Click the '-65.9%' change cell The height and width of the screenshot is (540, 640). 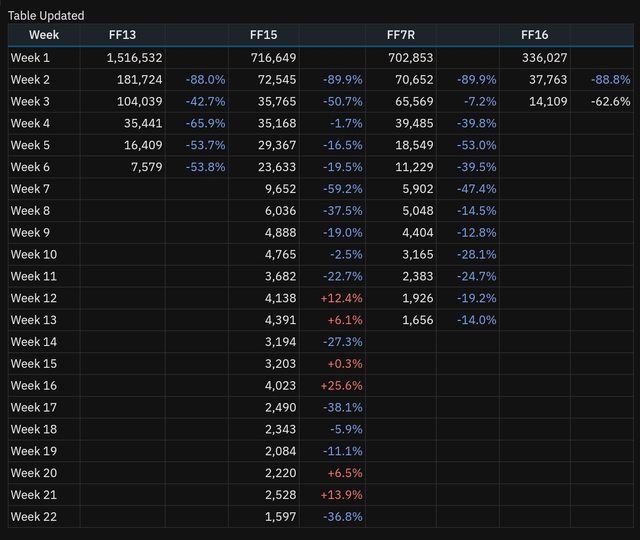tap(205, 123)
